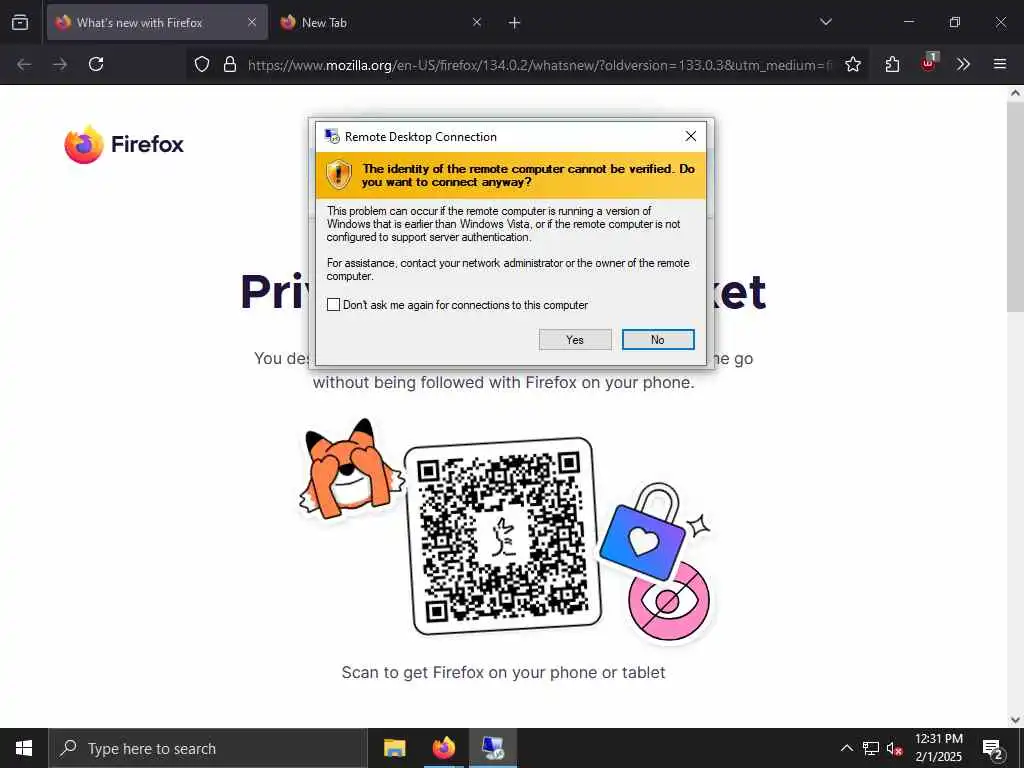Image resolution: width=1024 pixels, height=768 pixels.
Task: Click Yes in Remote Desktop dialog
Action: pos(575,340)
